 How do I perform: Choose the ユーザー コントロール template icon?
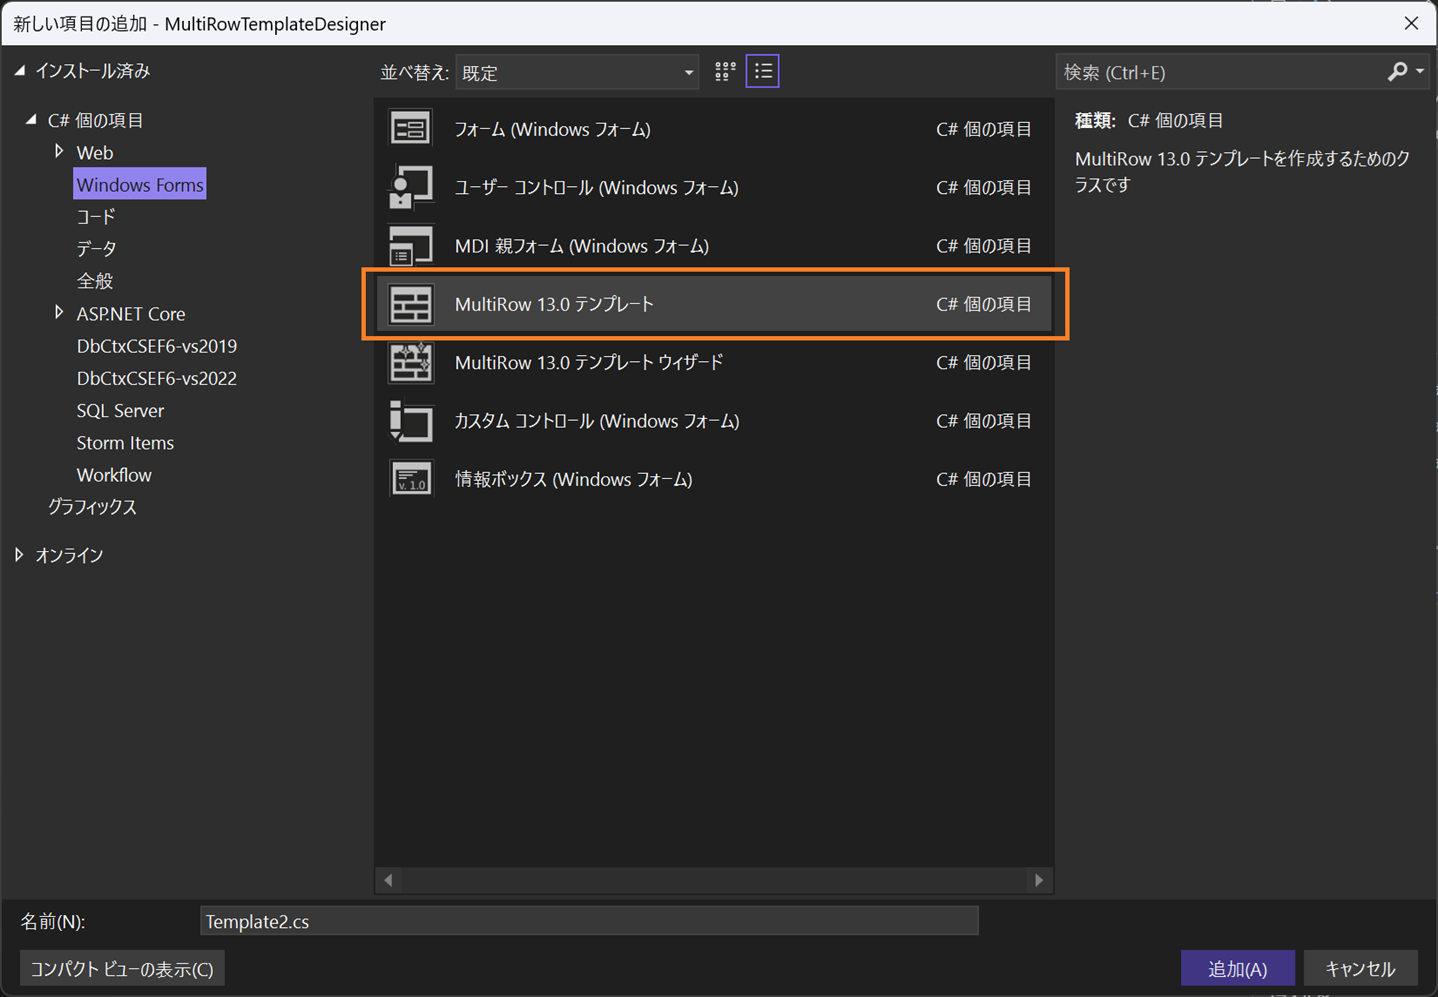410,187
